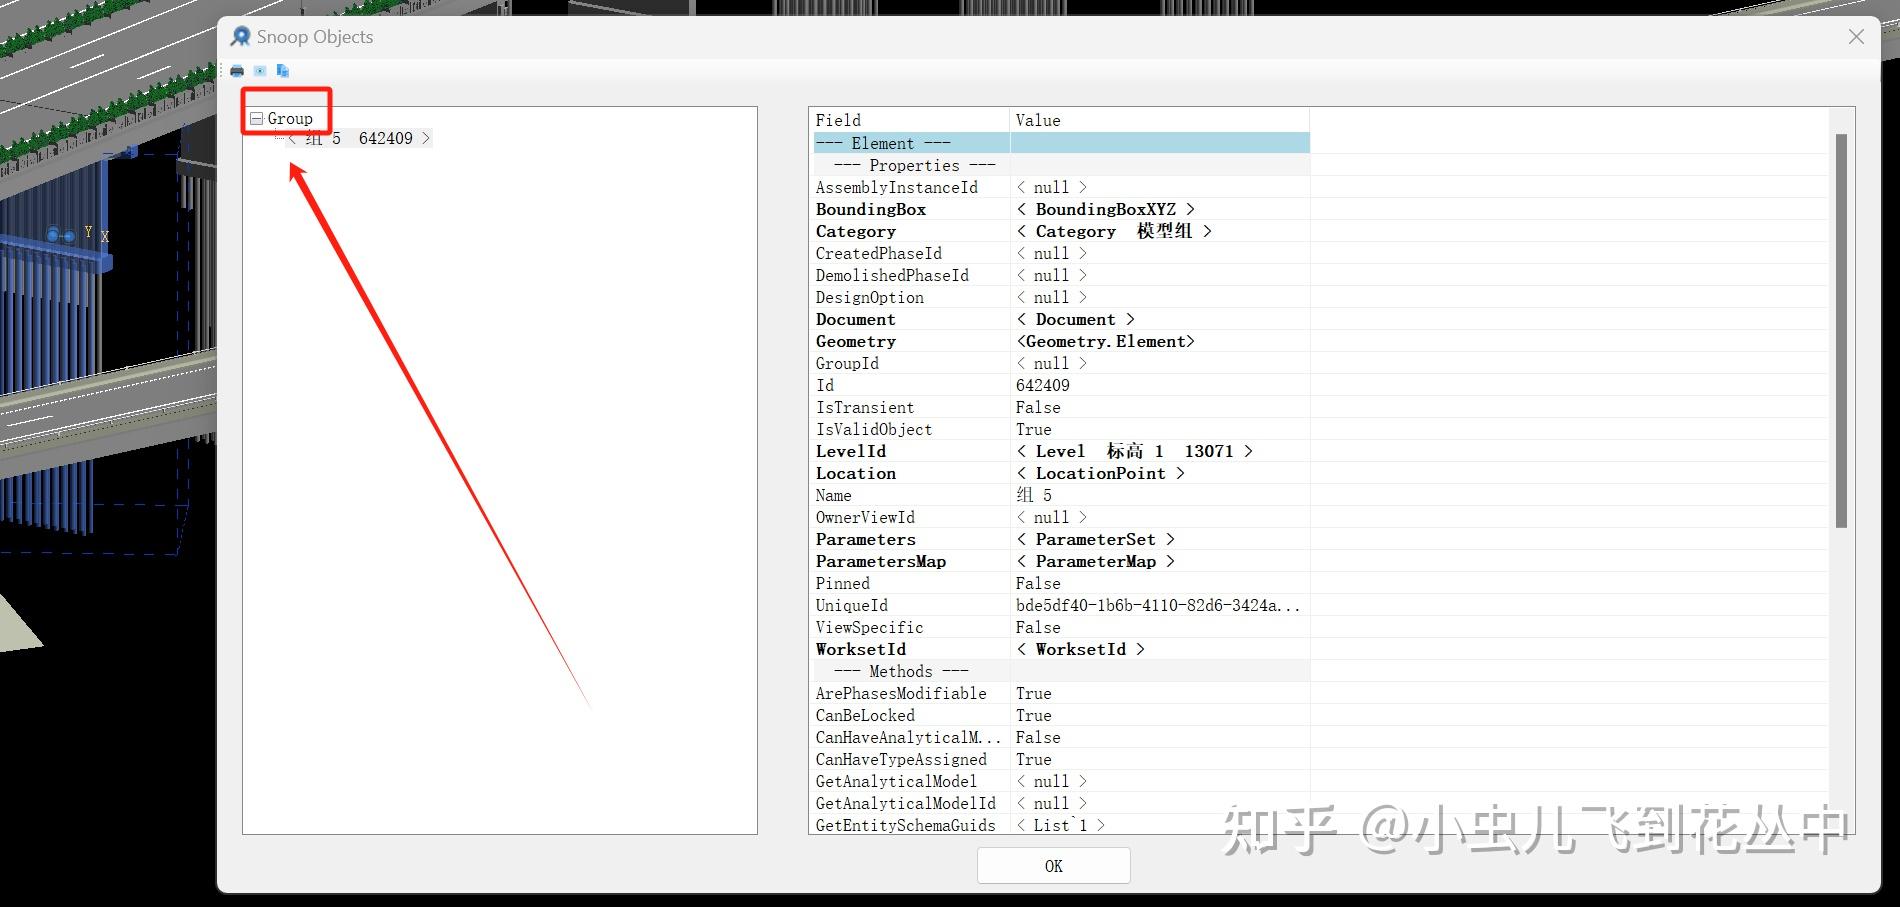Image resolution: width=1900 pixels, height=907 pixels.
Task: Select the LevelId field name
Action: tap(850, 452)
